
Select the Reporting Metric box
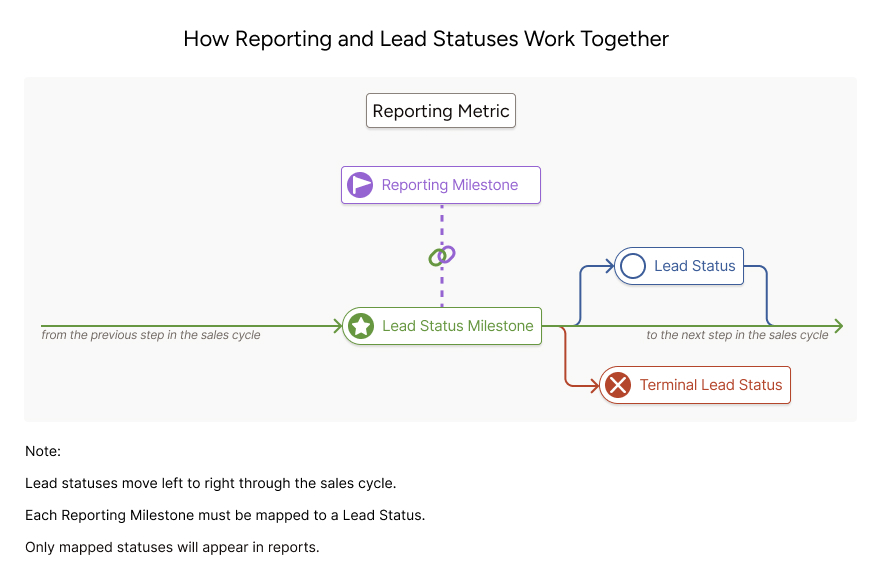point(441,111)
